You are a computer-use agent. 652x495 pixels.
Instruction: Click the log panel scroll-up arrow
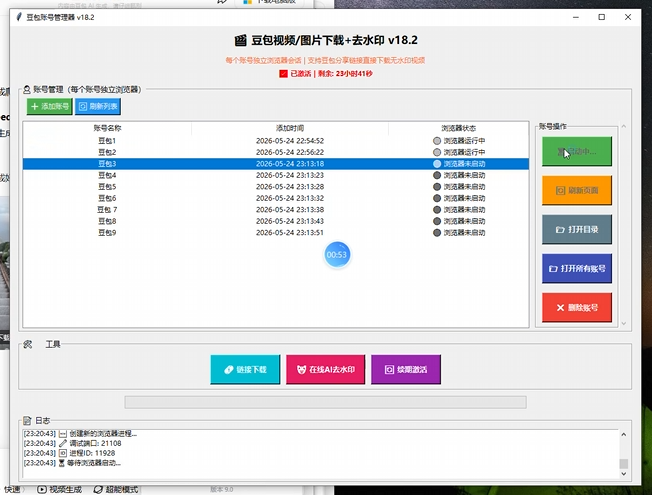624,435
